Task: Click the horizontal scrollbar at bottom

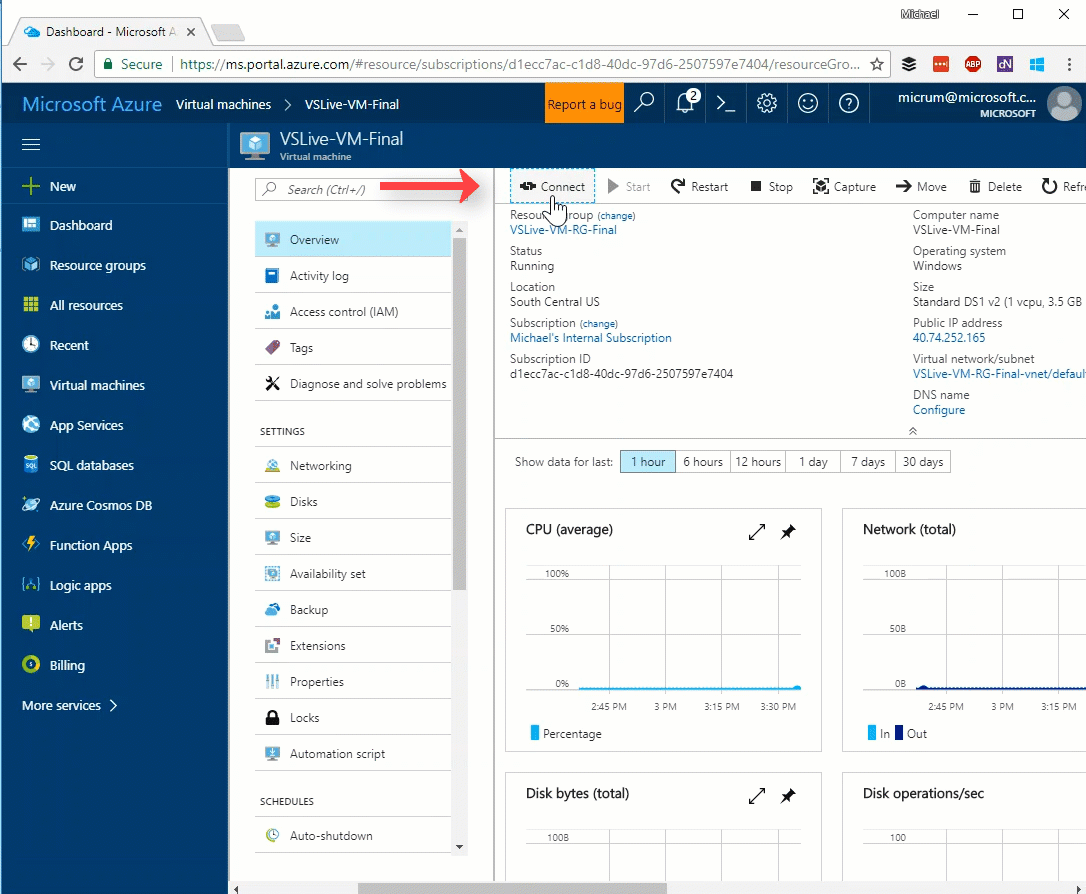Action: pos(512,887)
